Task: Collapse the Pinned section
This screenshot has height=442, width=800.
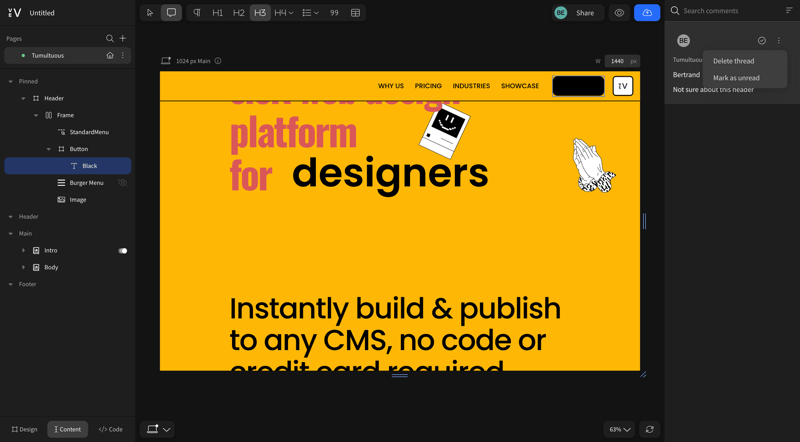Action: 11,82
